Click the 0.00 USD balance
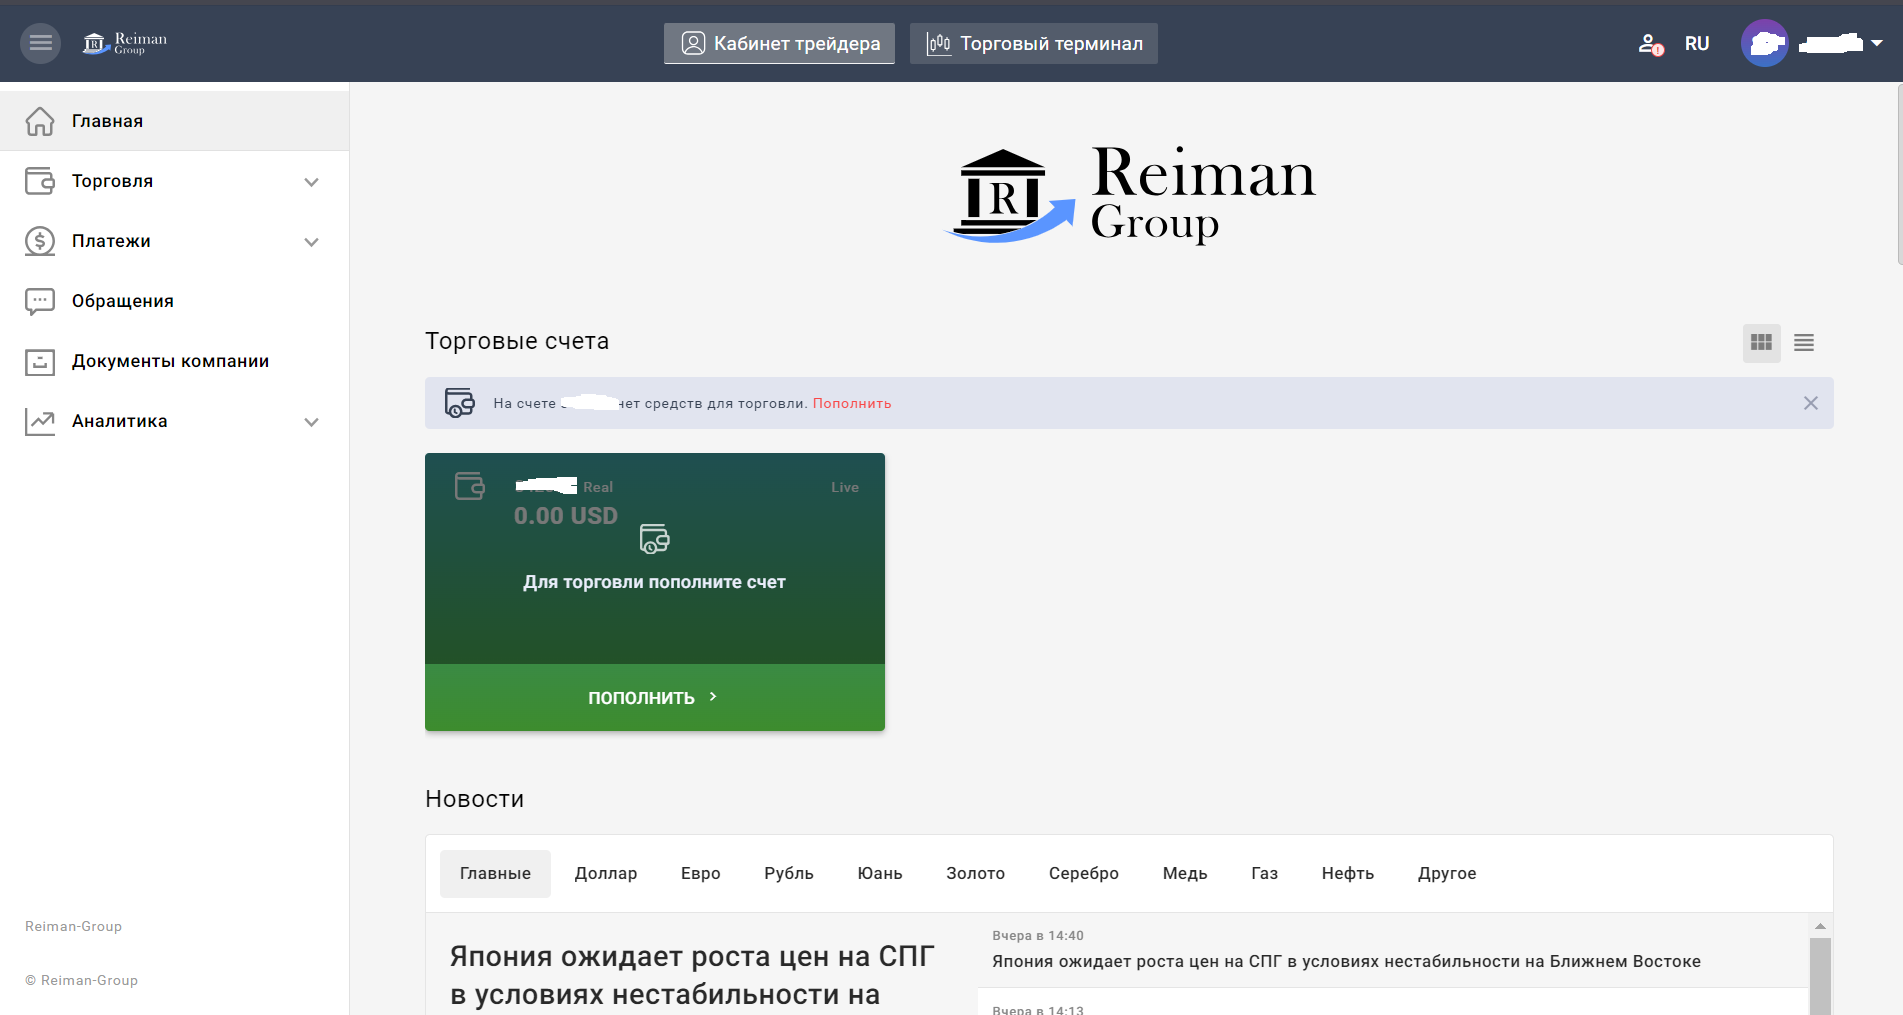Viewport: 1903px width, 1015px height. [566, 516]
